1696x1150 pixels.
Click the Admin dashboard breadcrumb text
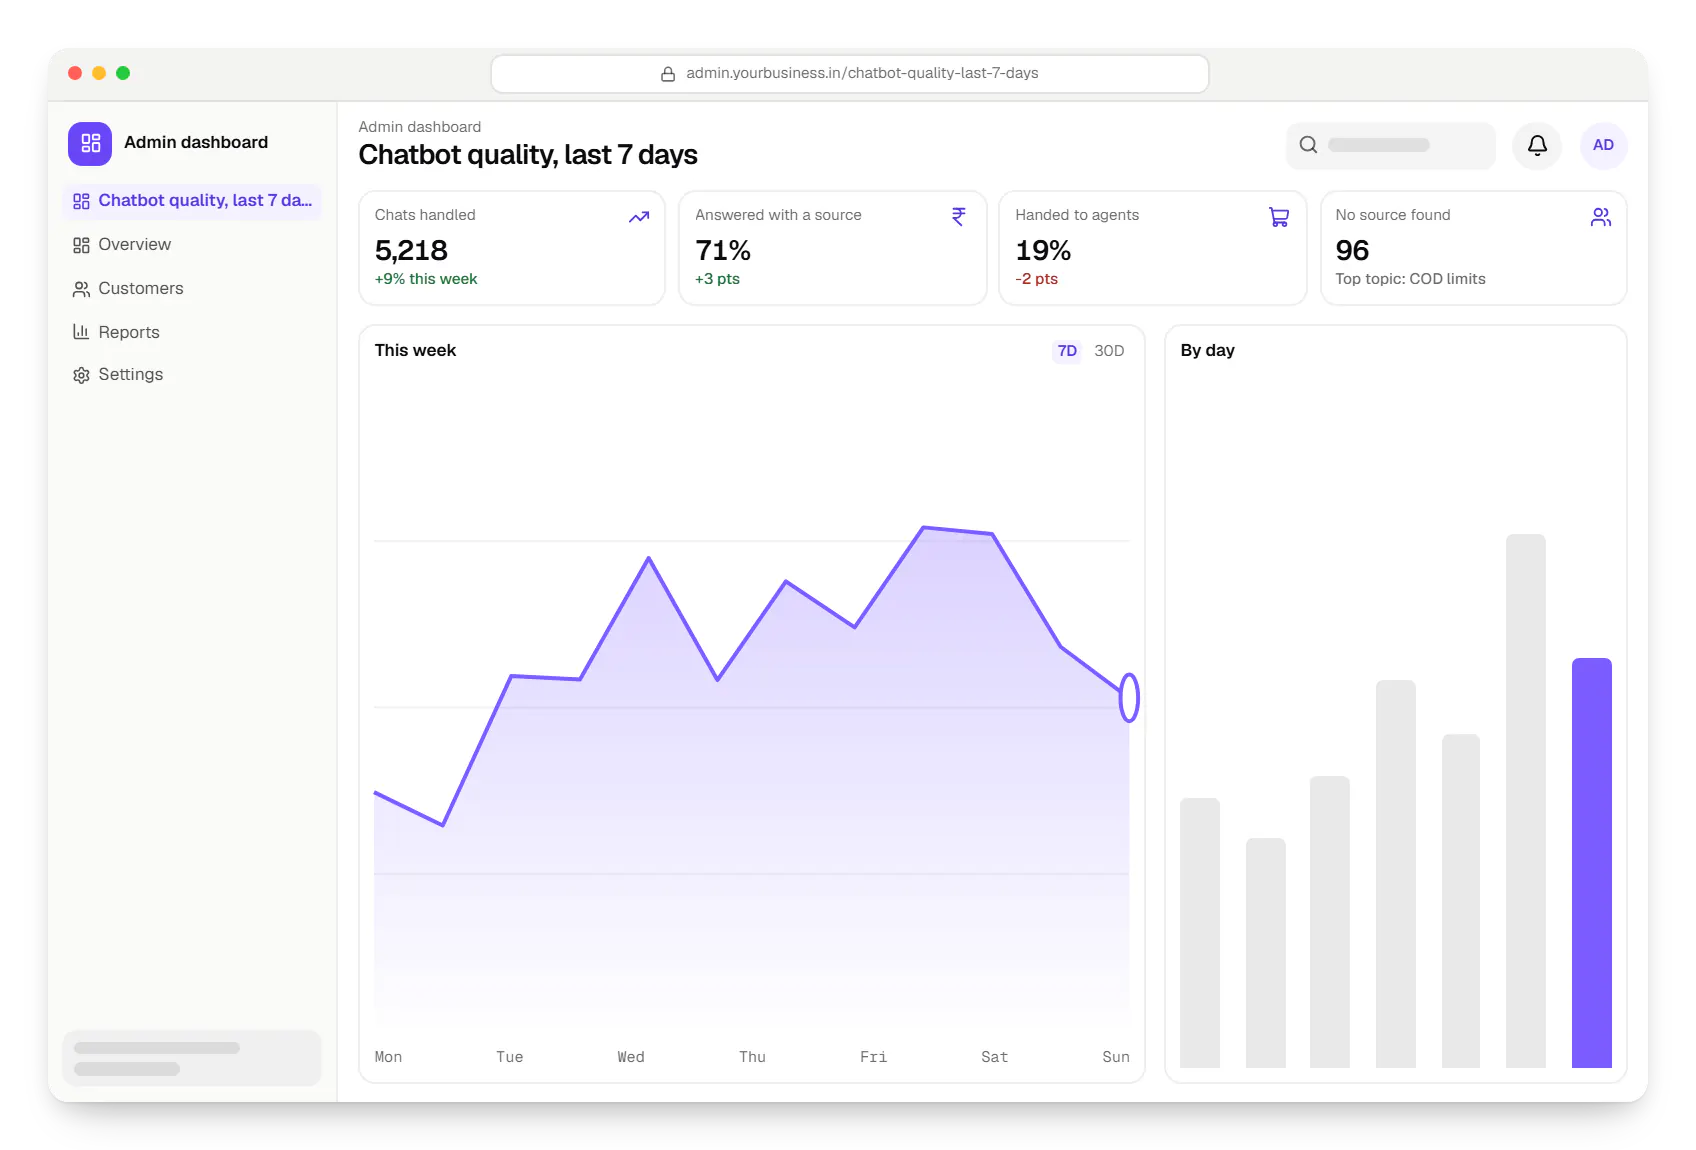[420, 127]
